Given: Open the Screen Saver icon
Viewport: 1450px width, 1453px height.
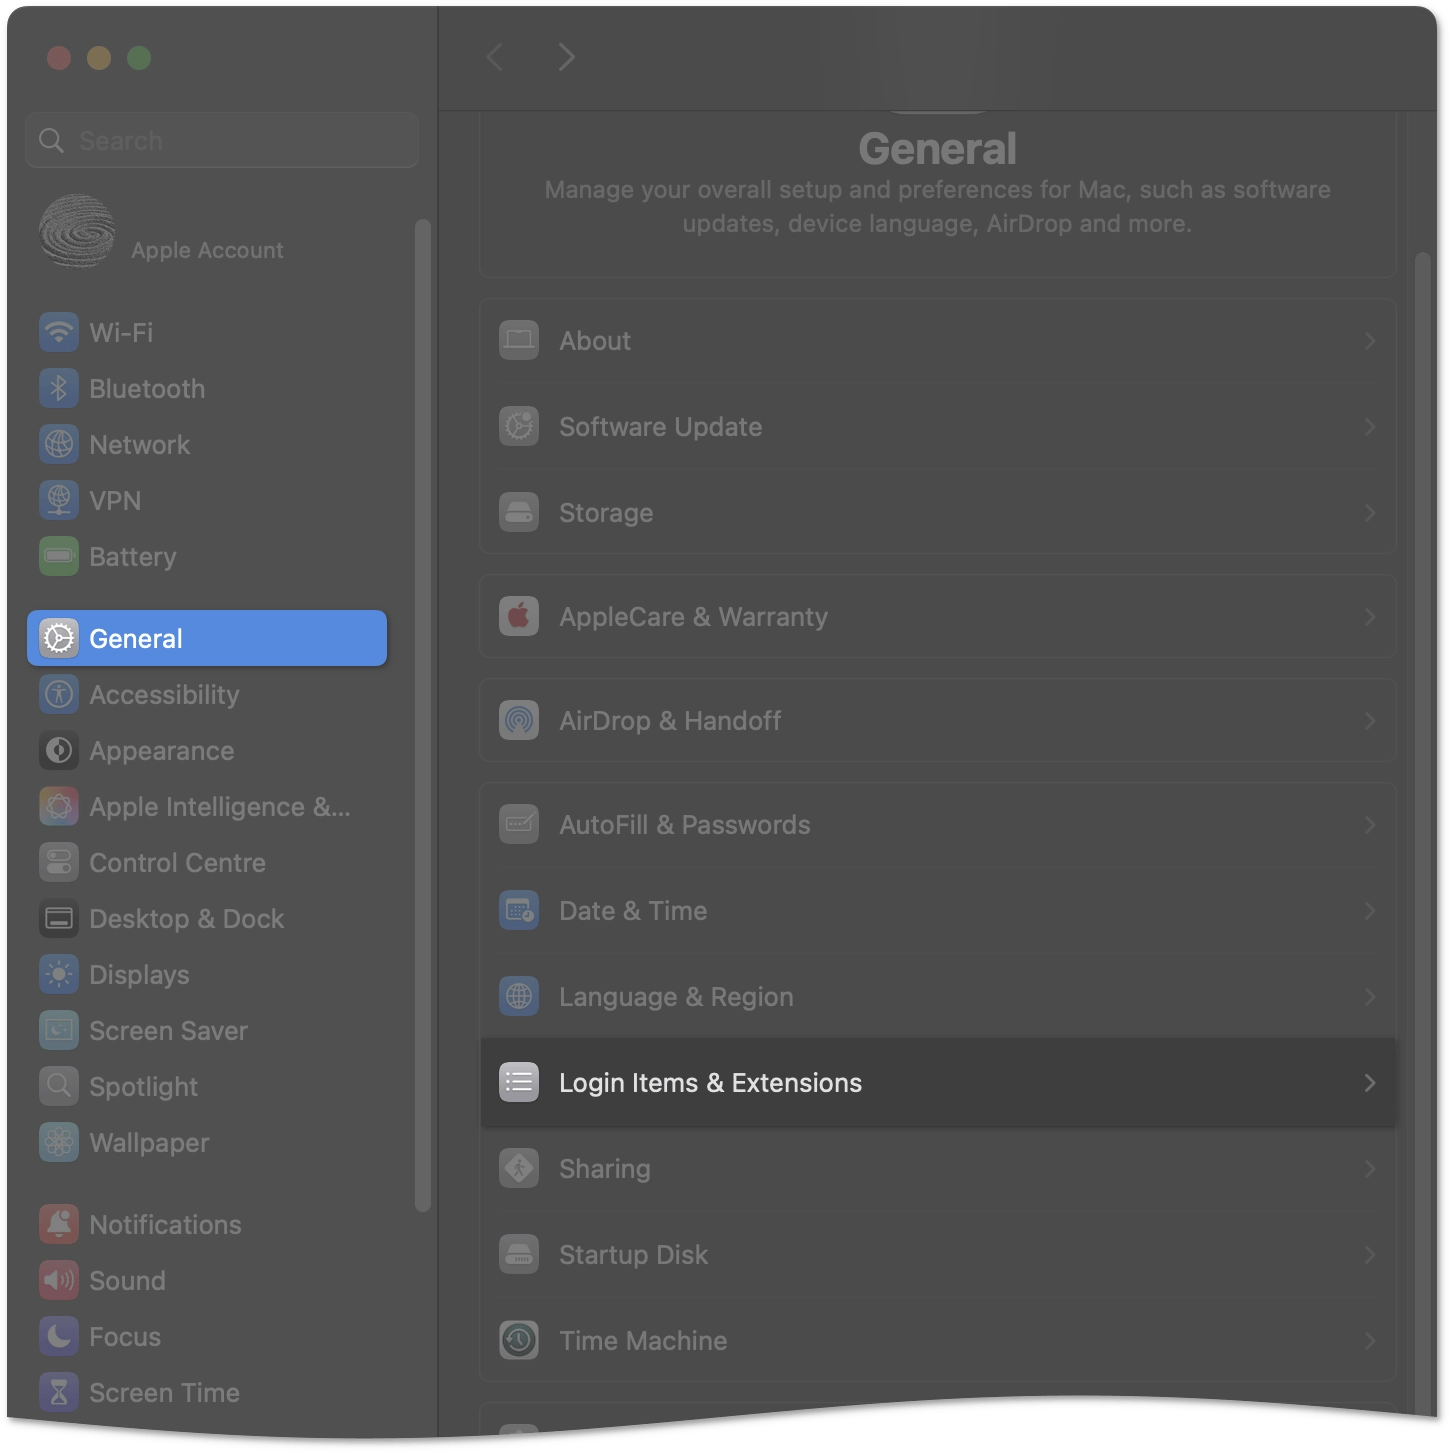Looking at the screenshot, I should pos(59,1030).
